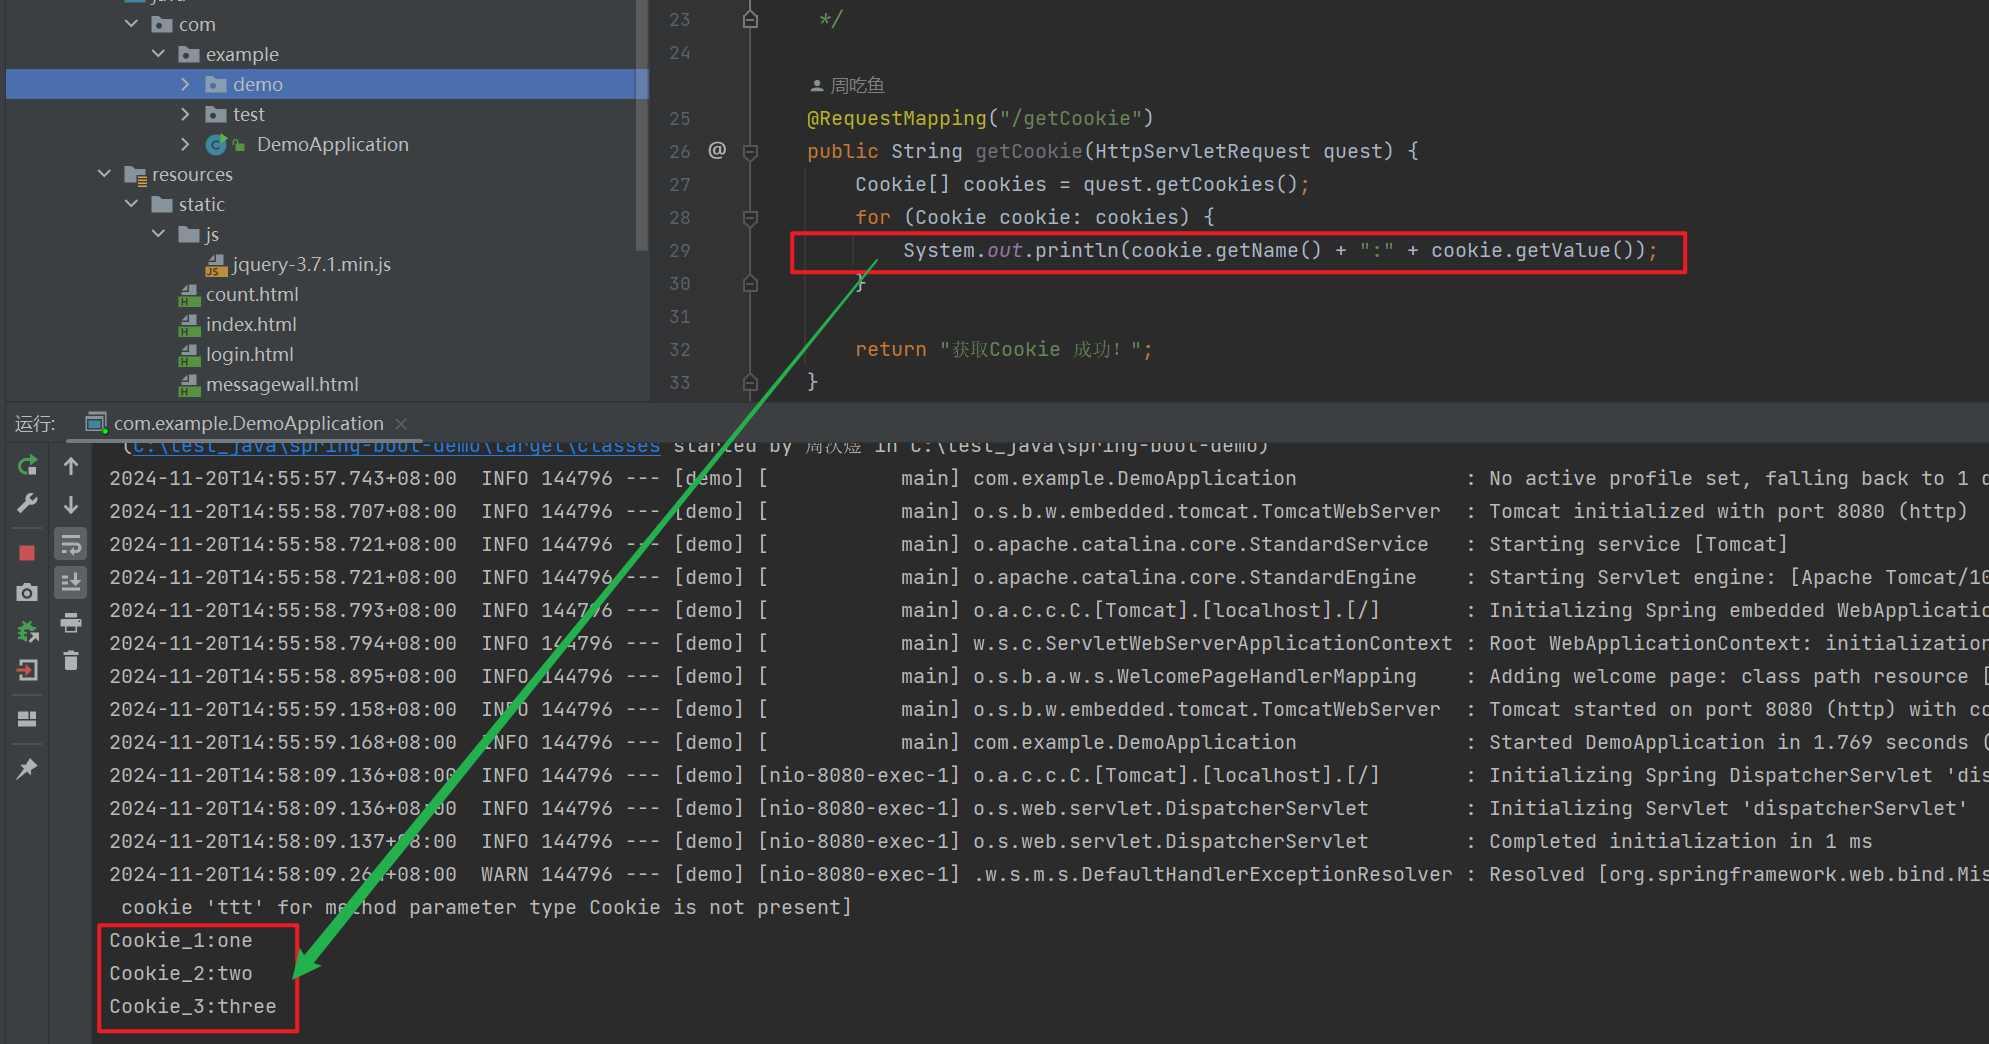This screenshot has width=1989, height=1044.
Task: Click the Run tab application icon
Action: pos(96,423)
